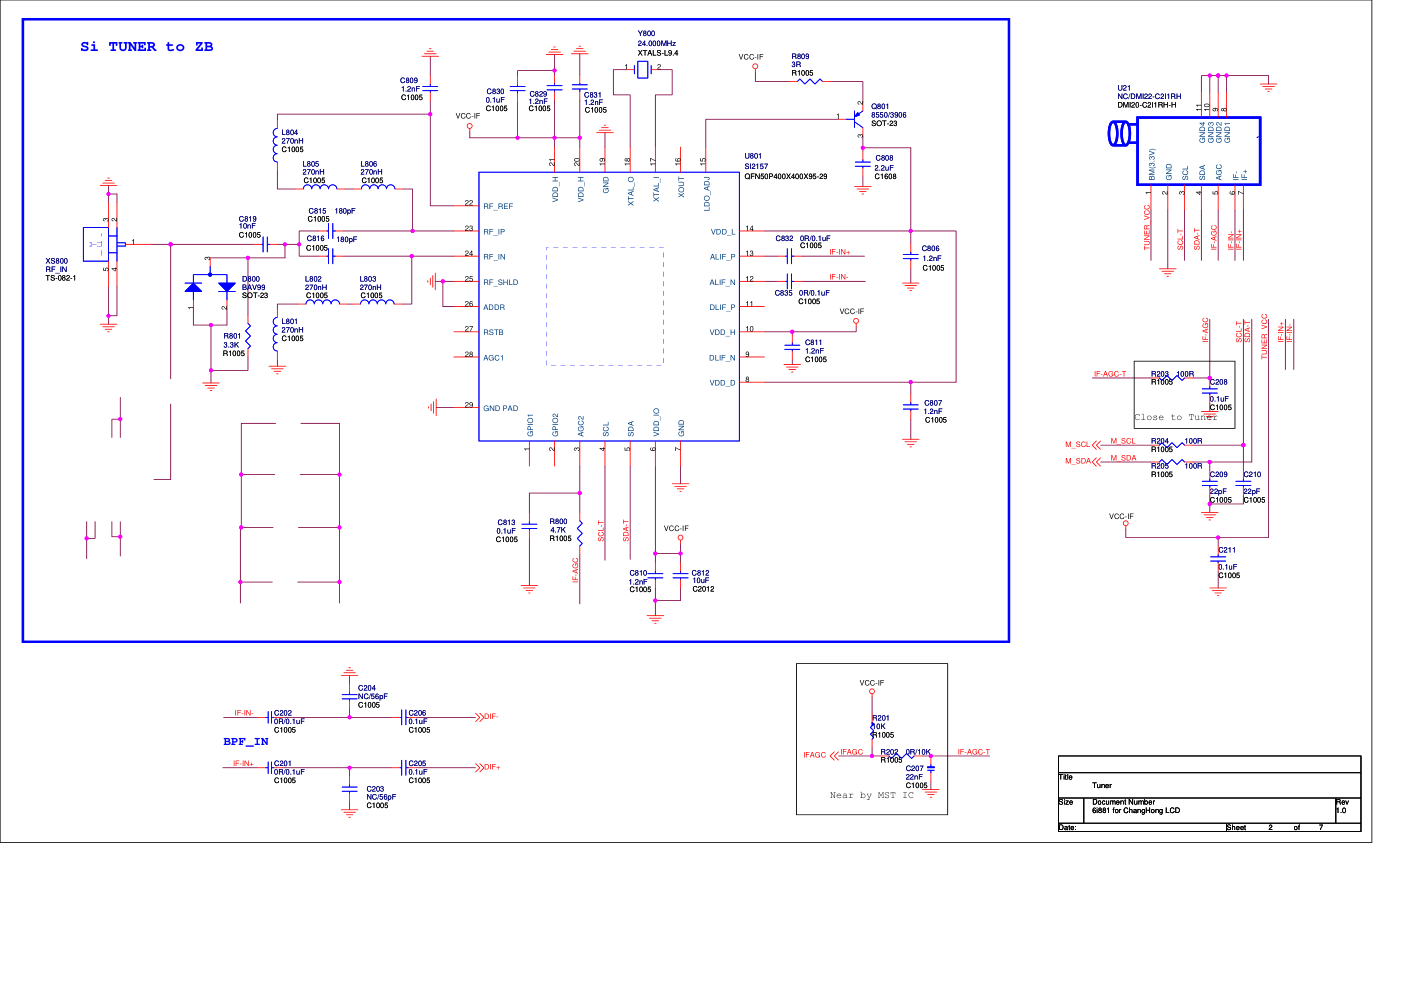Click capacitor label C813
The image size is (1404, 993).
tap(506, 523)
